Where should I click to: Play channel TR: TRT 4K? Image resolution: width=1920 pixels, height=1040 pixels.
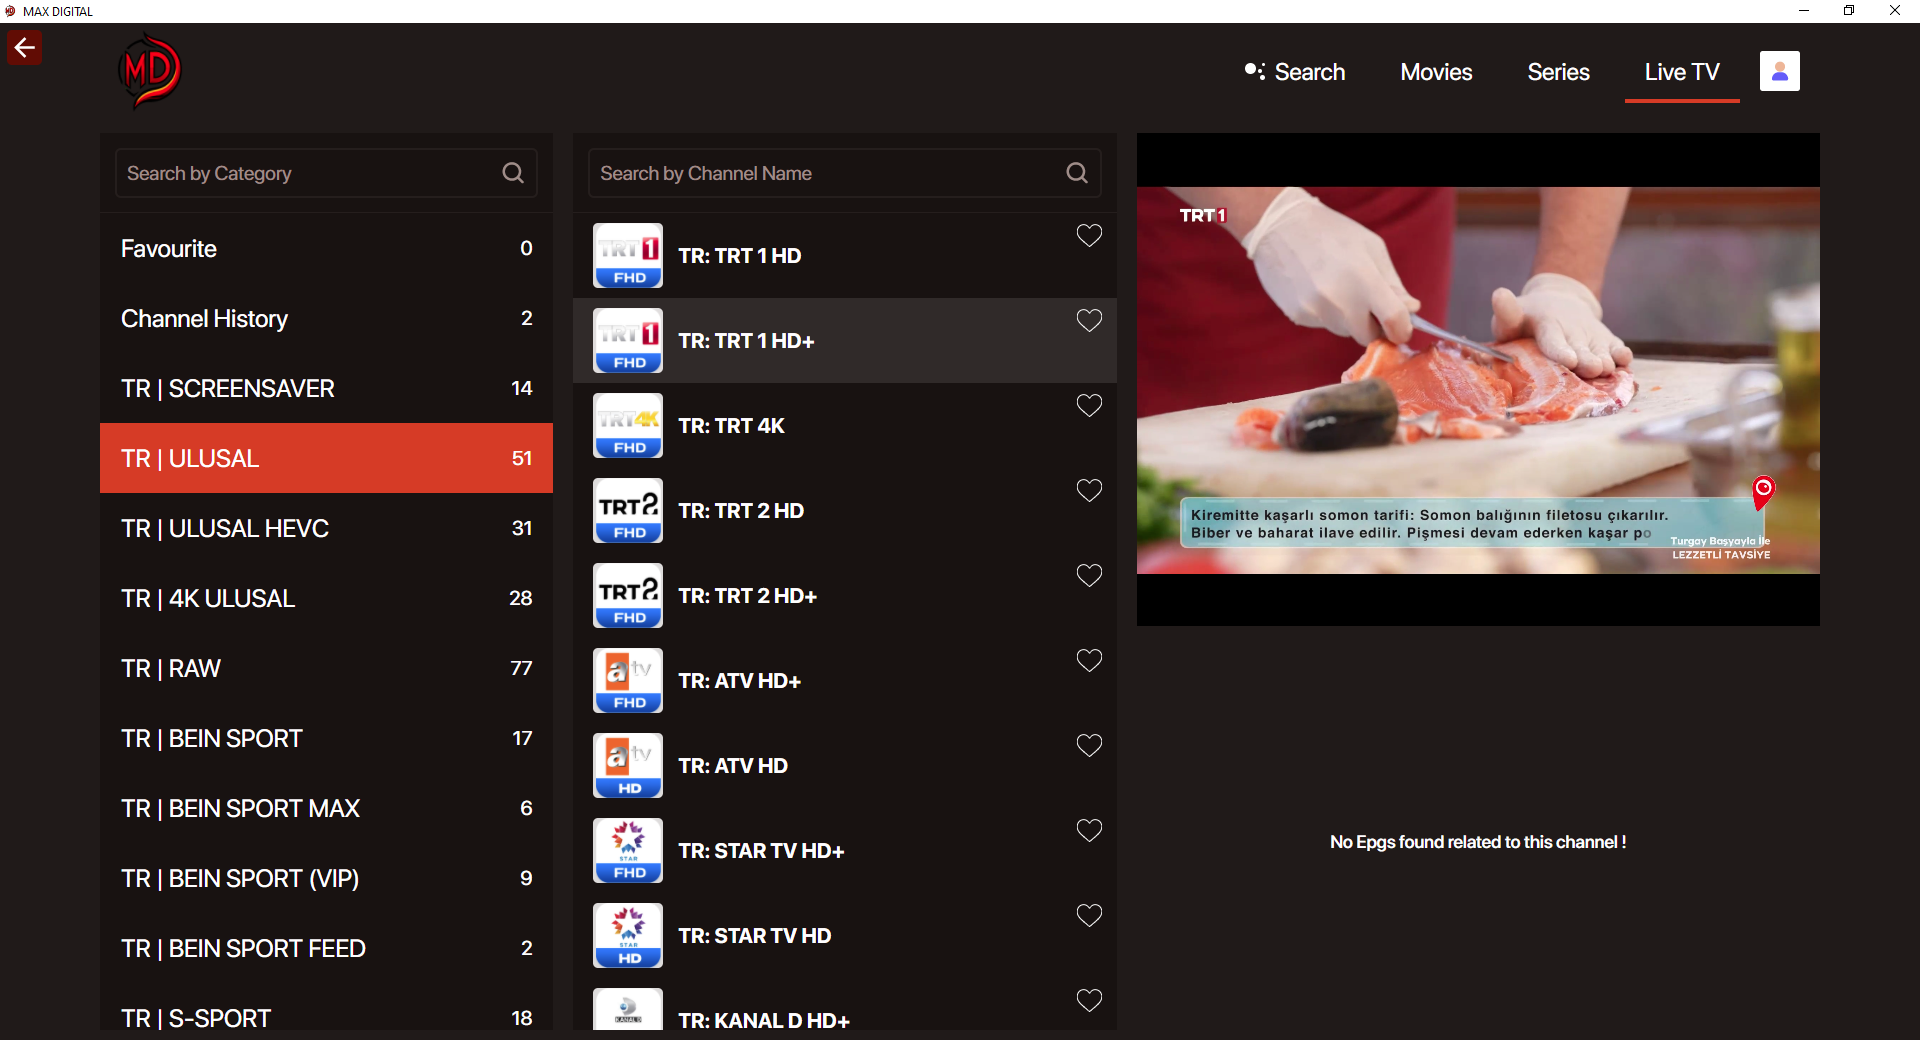tap(845, 426)
